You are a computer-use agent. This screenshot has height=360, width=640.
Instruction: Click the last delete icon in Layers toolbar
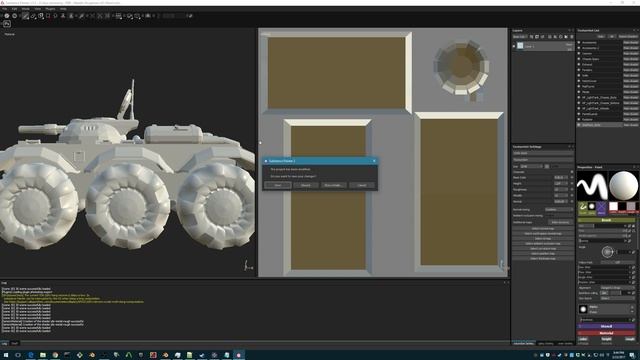[x=571, y=37]
